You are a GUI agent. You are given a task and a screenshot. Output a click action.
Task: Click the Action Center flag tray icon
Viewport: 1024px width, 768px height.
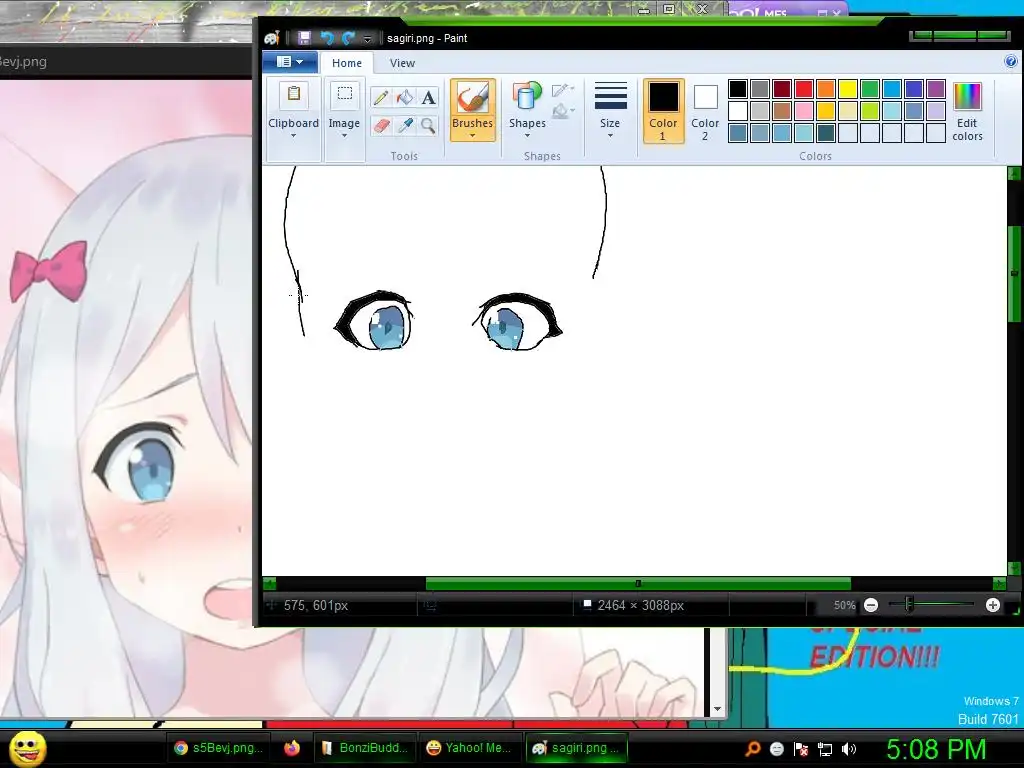801,749
